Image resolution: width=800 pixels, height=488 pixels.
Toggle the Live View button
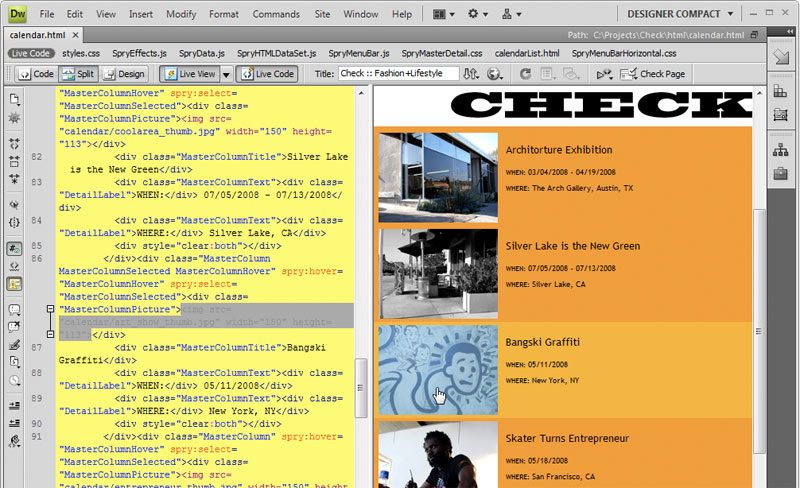(x=188, y=74)
